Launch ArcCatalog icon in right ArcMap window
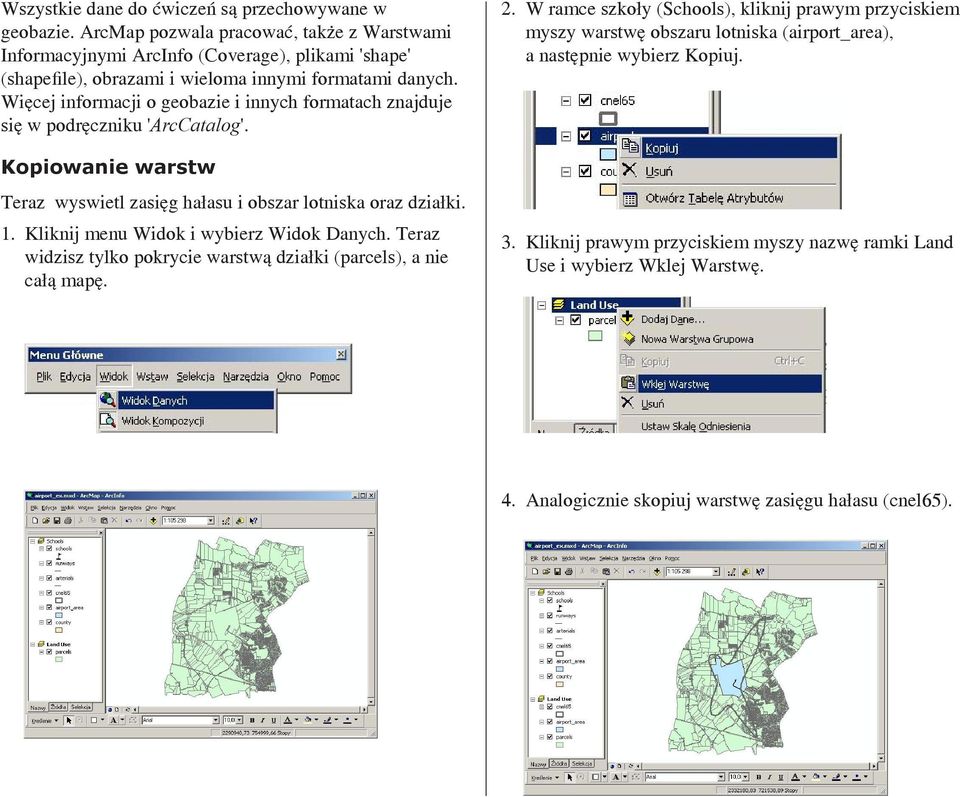 pos(746,572)
